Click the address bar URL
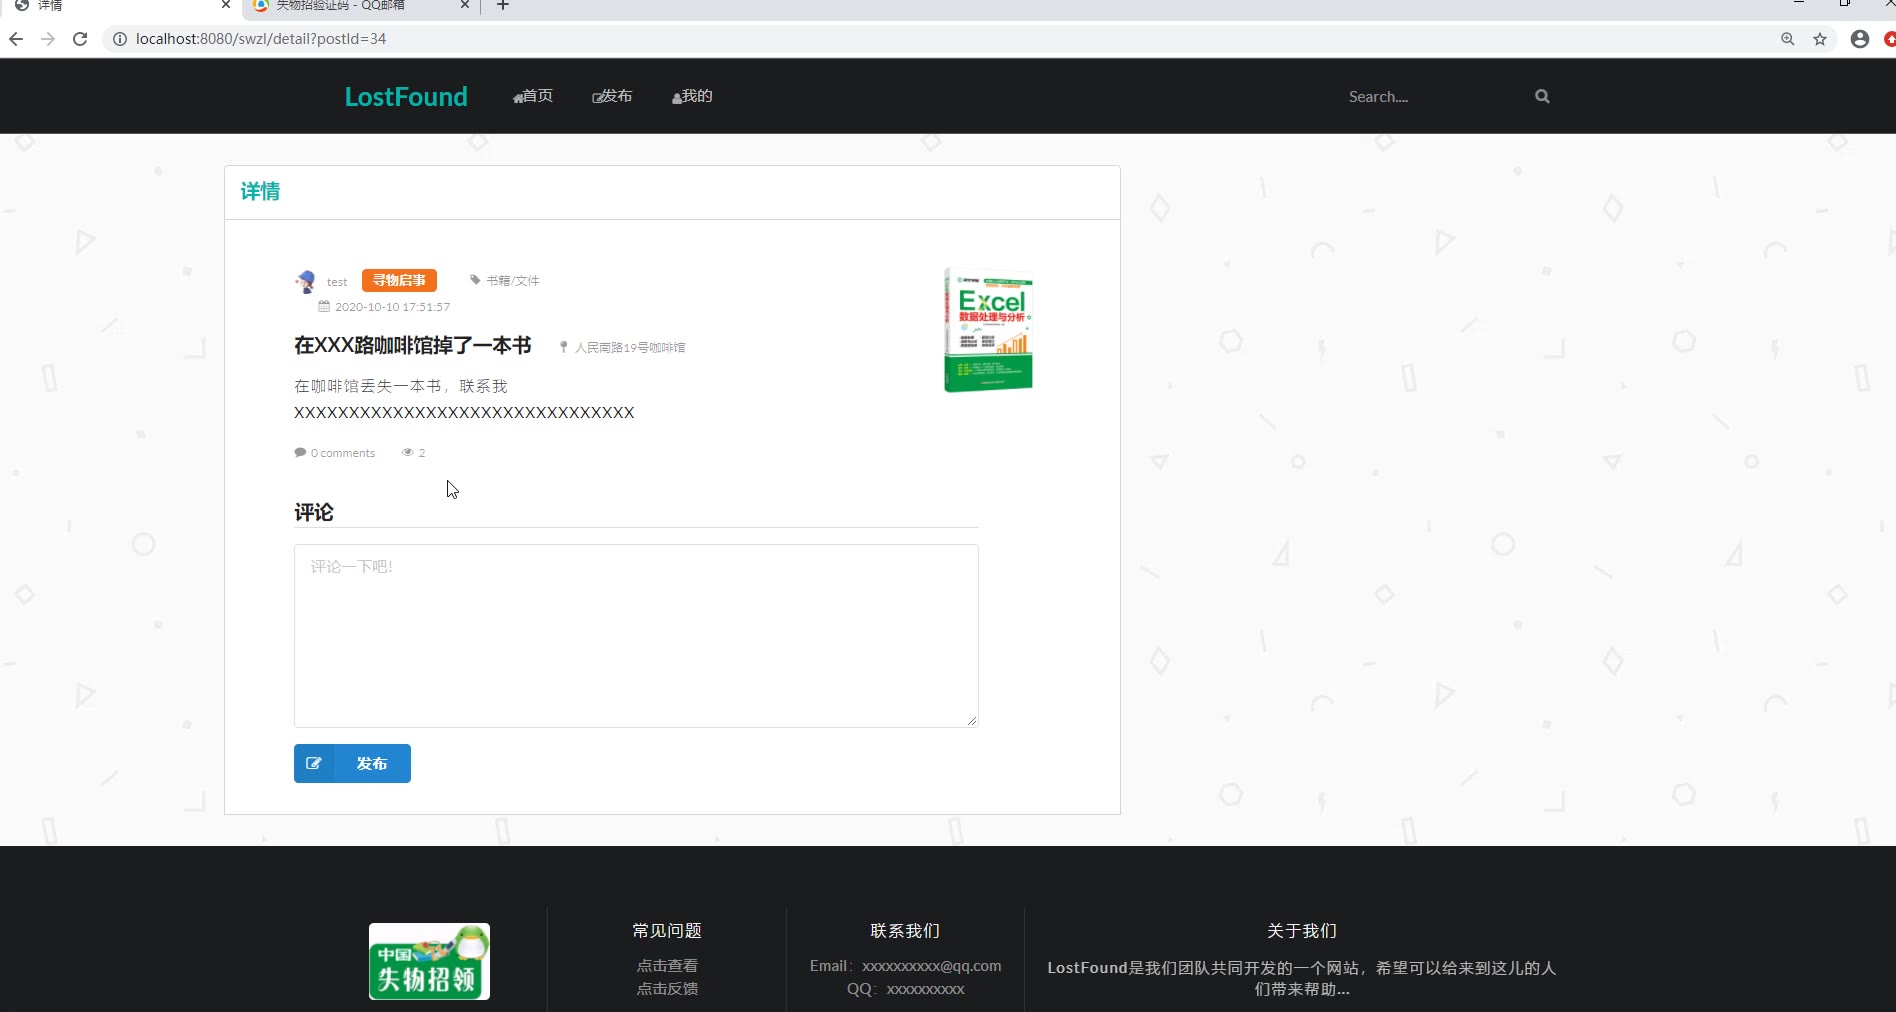Viewport: 1896px width, 1012px height. [261, 39]
